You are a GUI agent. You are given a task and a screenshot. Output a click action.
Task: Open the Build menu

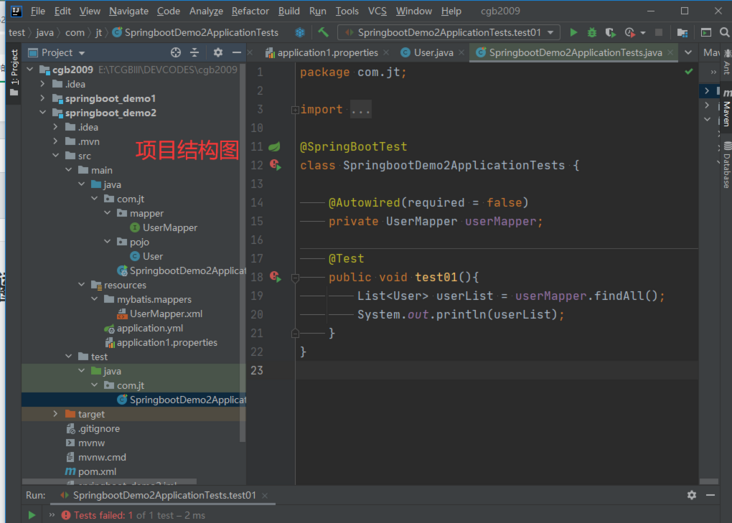tap(289, 11)
